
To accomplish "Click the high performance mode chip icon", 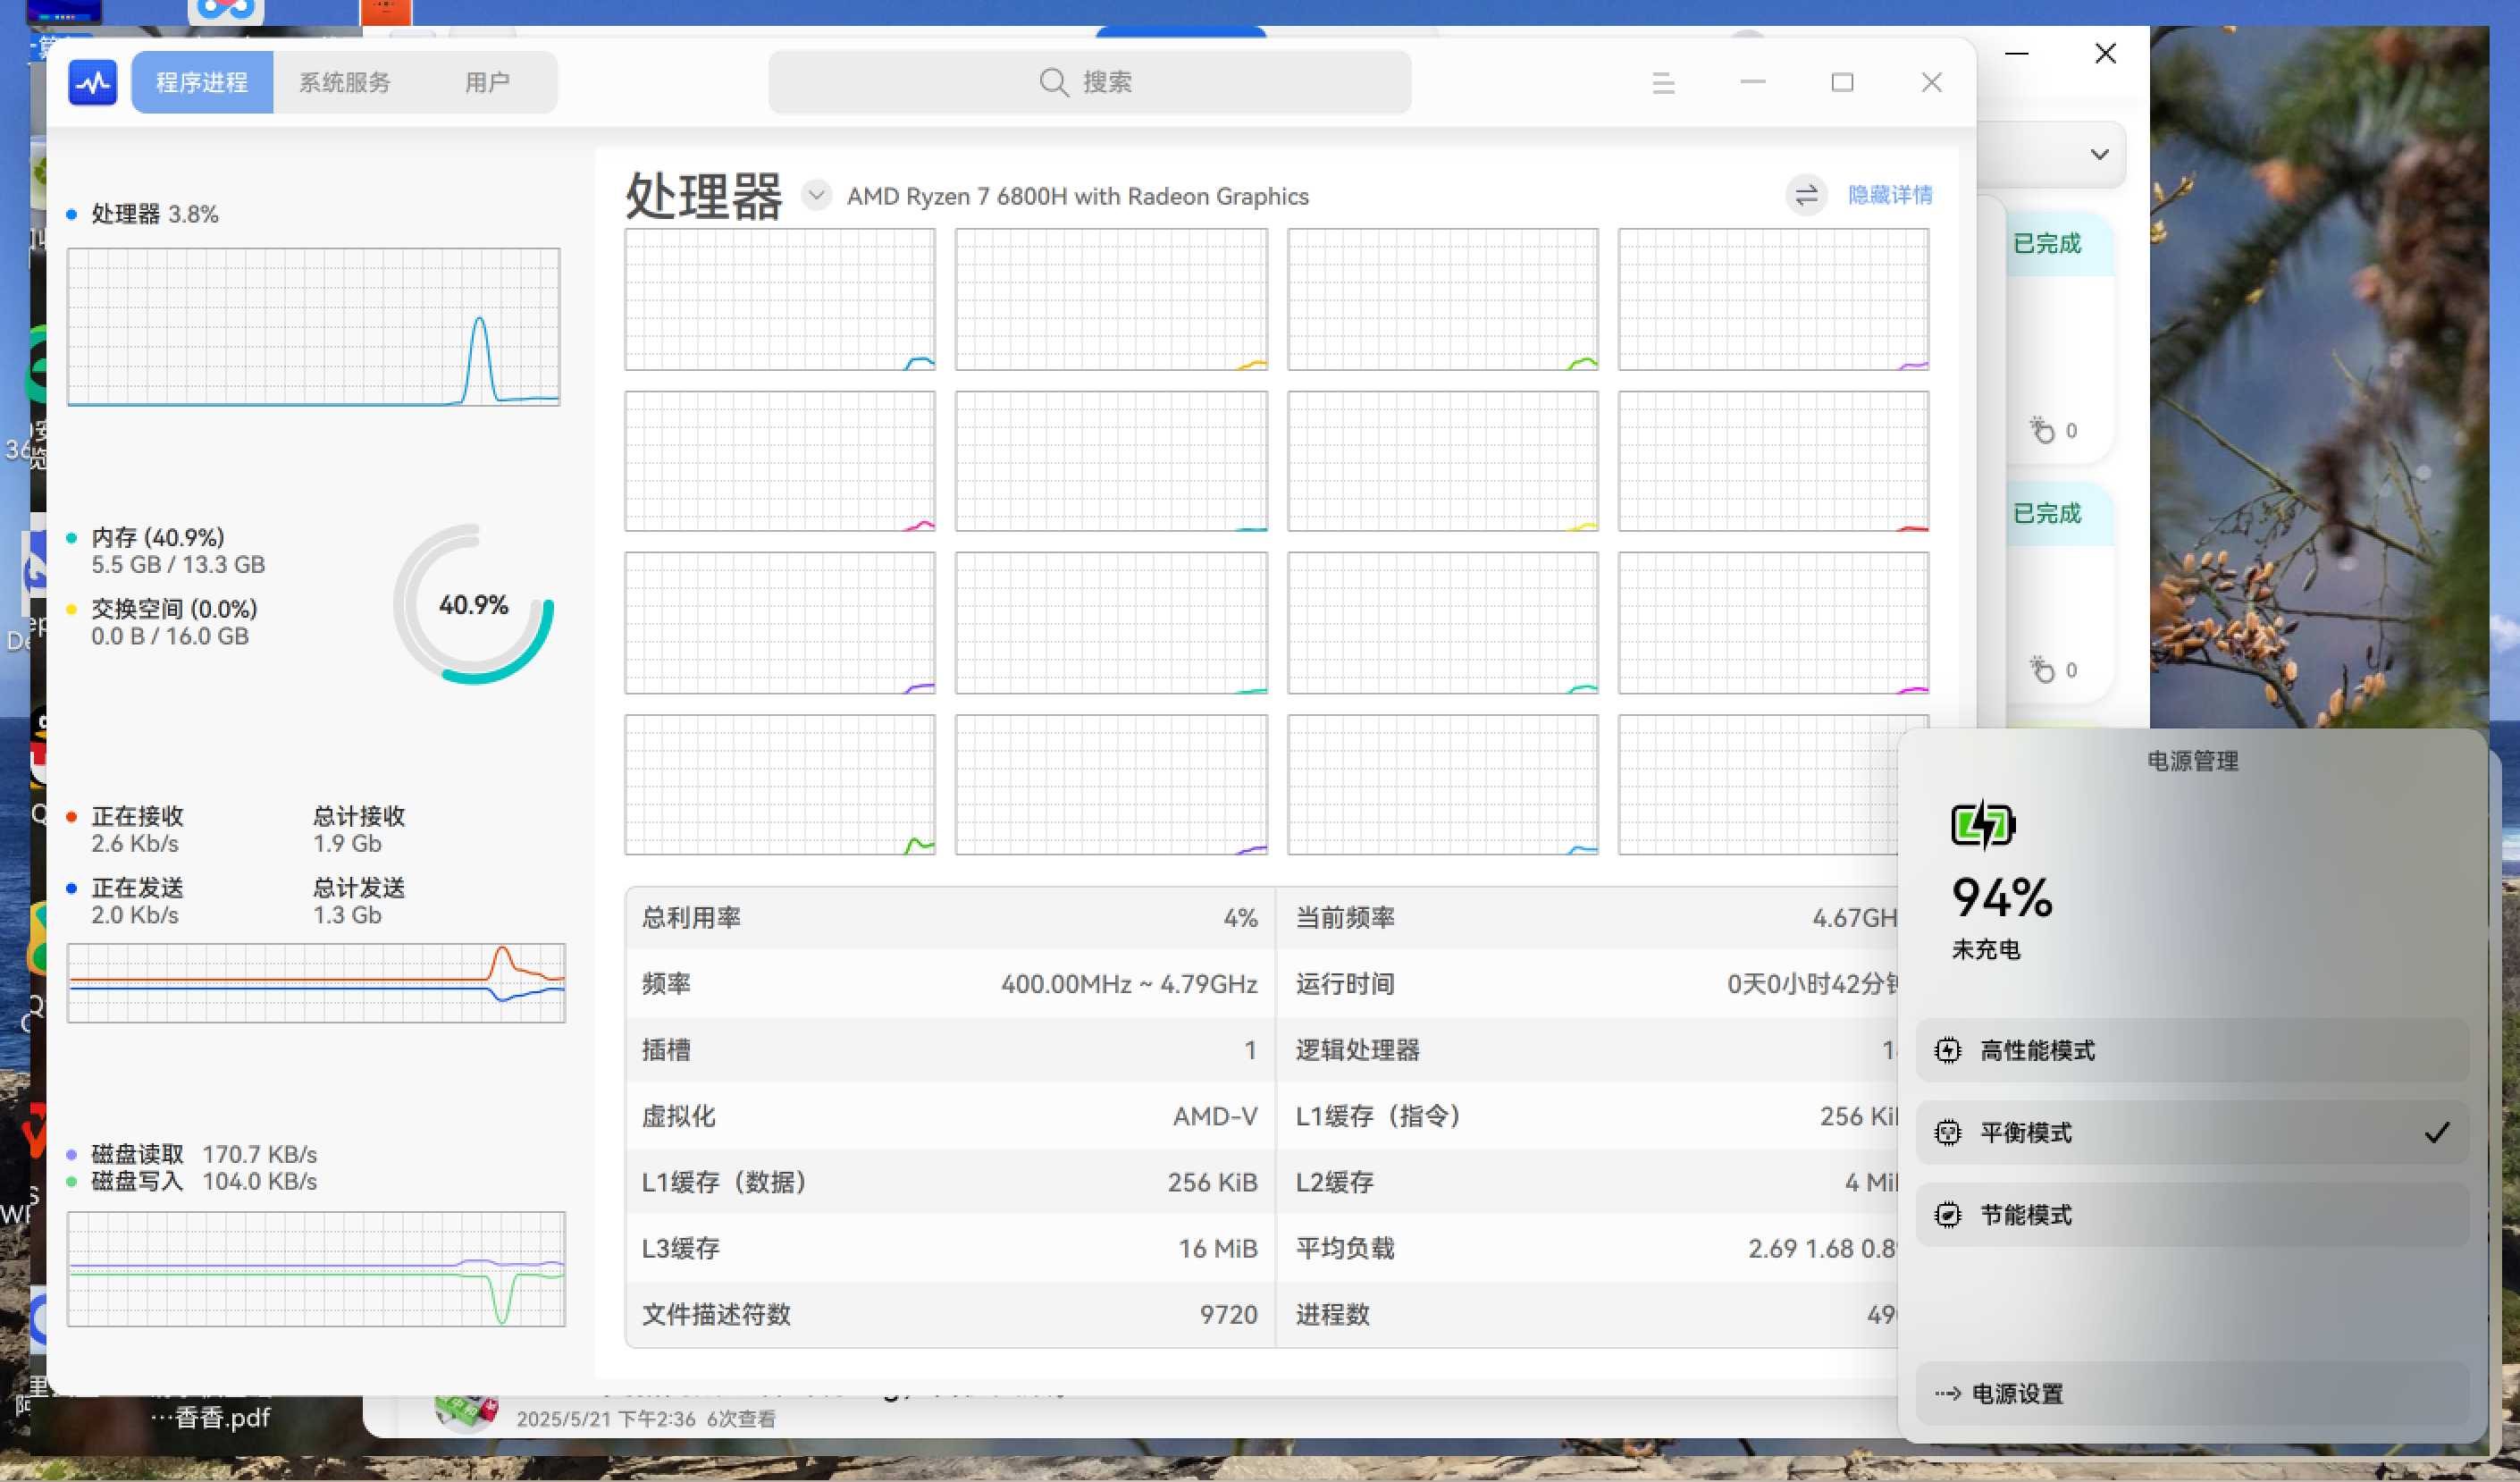I will click(1948, 1050).
